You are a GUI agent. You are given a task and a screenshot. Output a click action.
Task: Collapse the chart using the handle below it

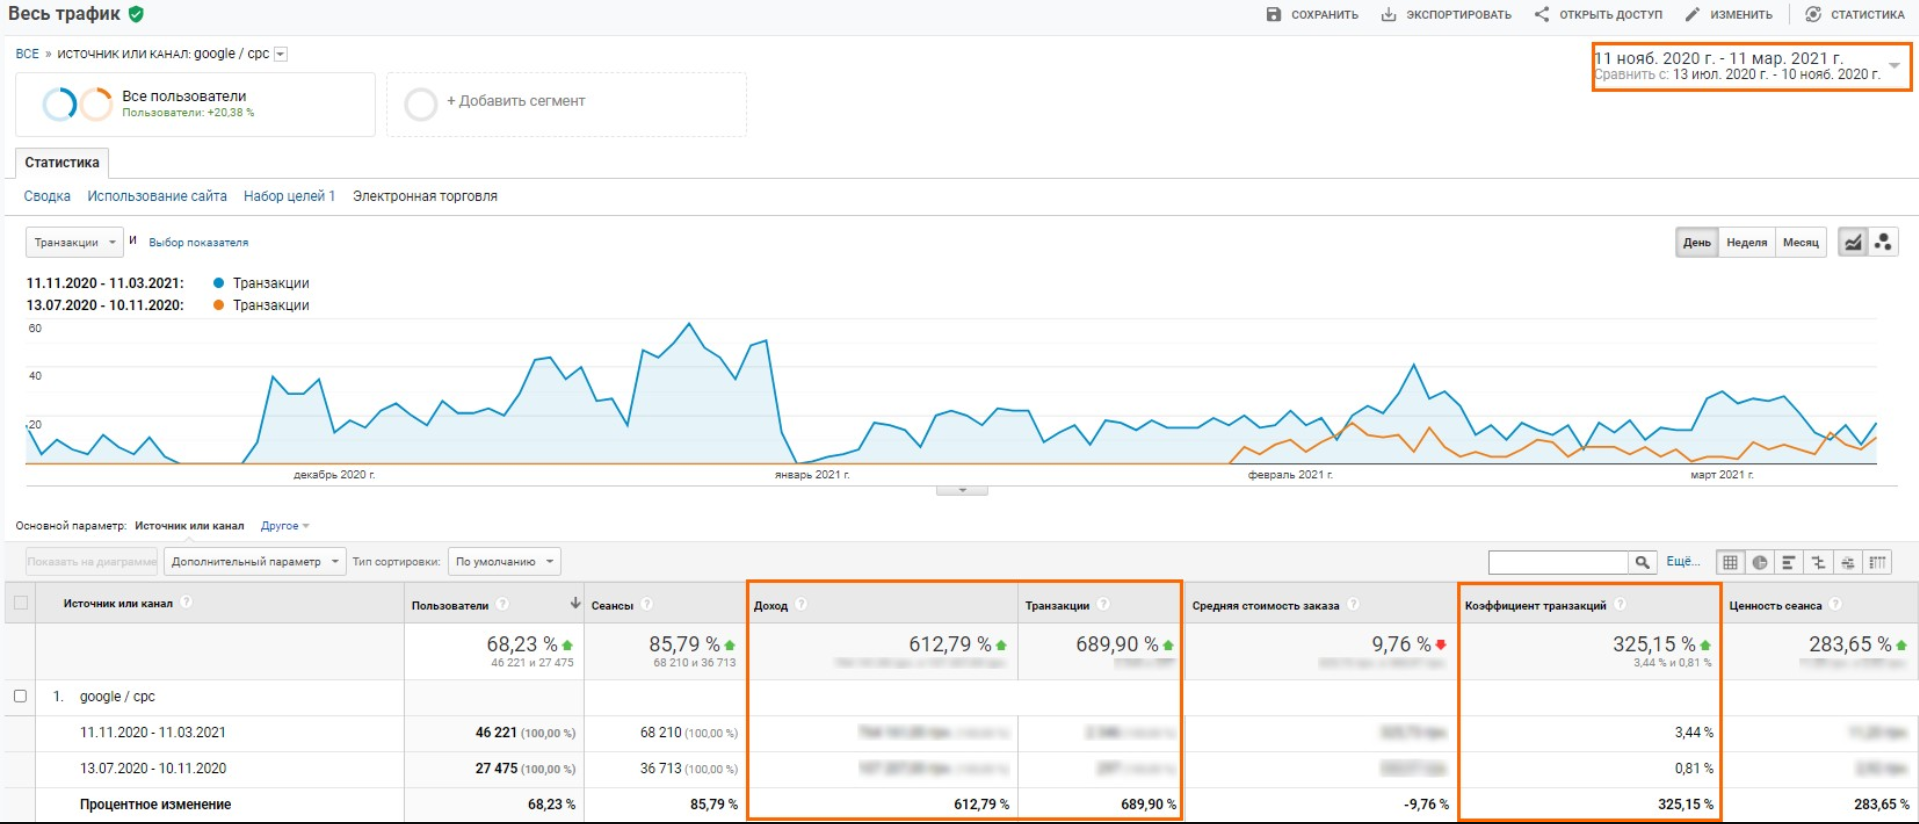[962, 490]
